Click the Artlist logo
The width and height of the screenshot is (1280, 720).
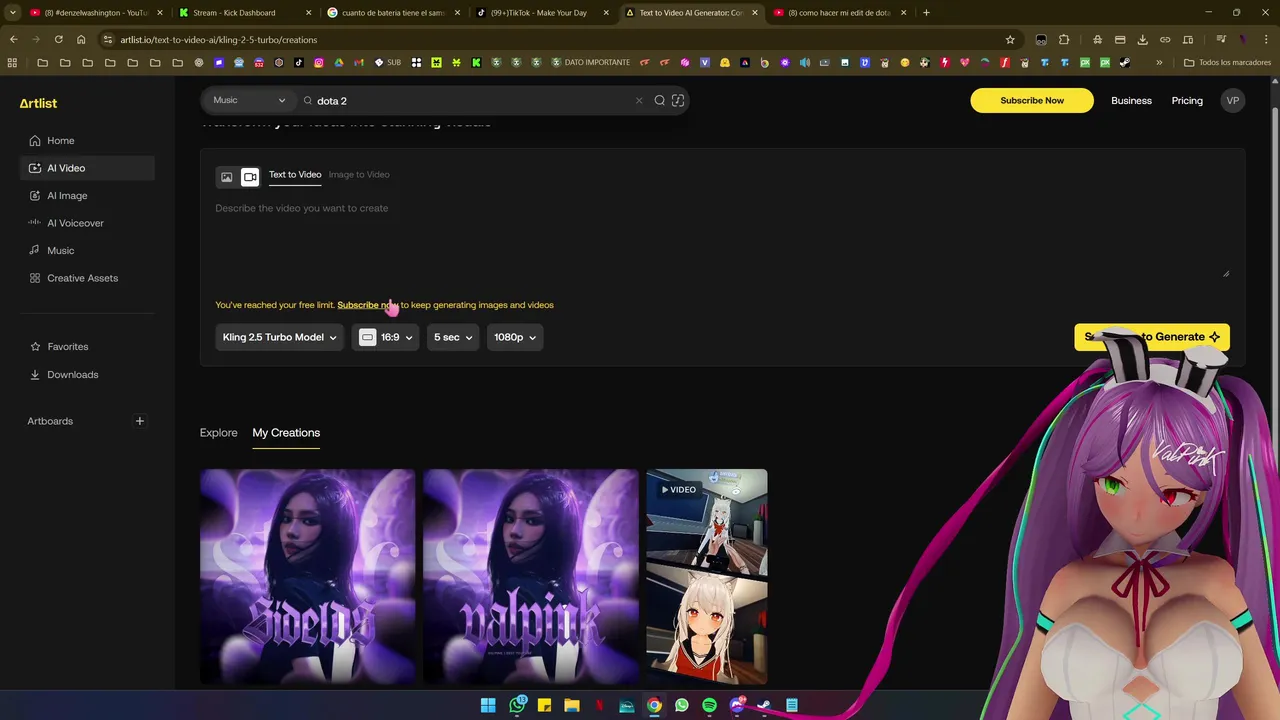[38, 103]
